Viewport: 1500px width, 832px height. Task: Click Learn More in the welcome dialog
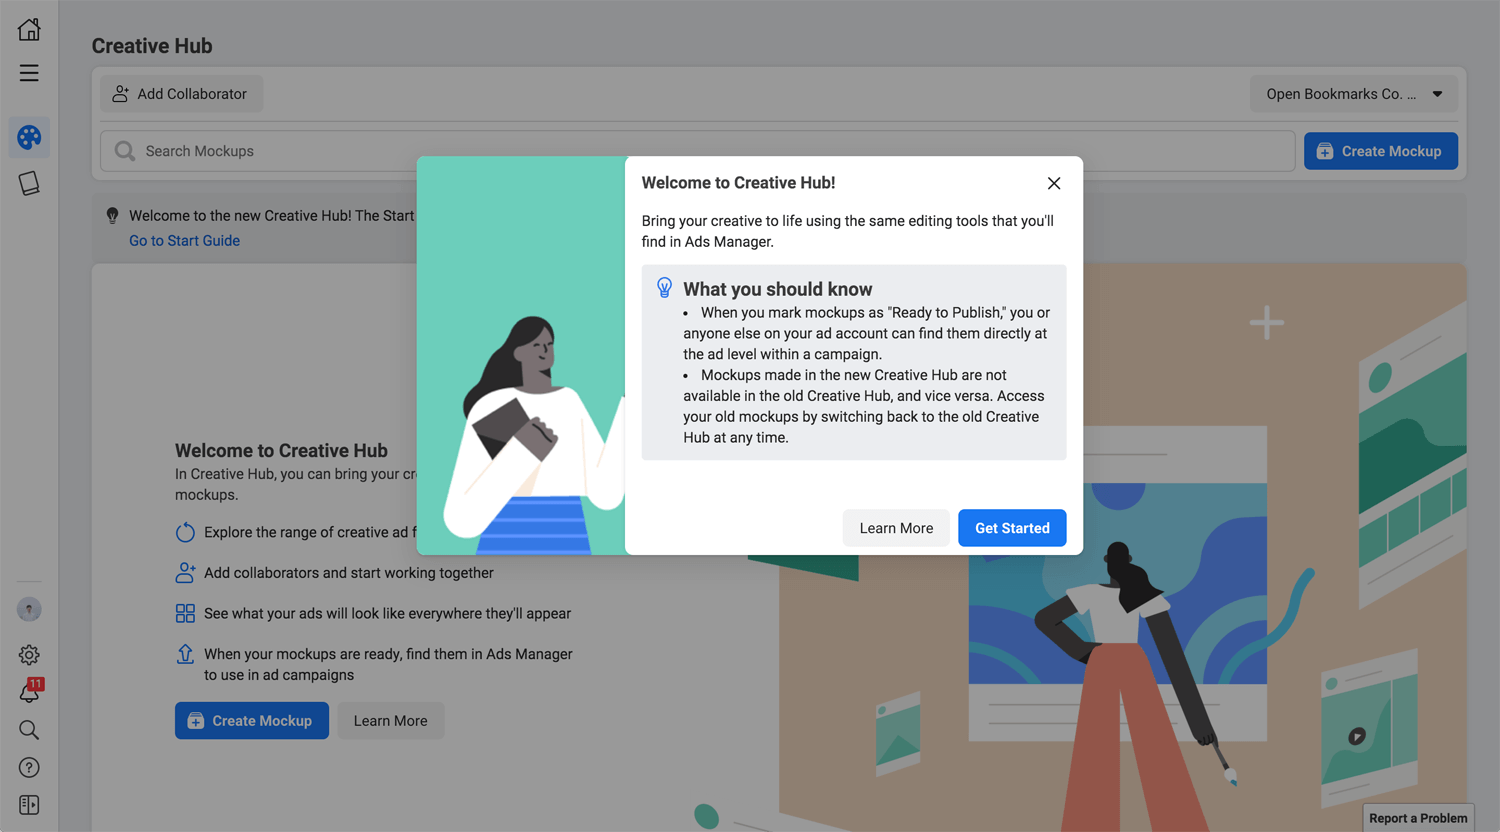(896, 528)
